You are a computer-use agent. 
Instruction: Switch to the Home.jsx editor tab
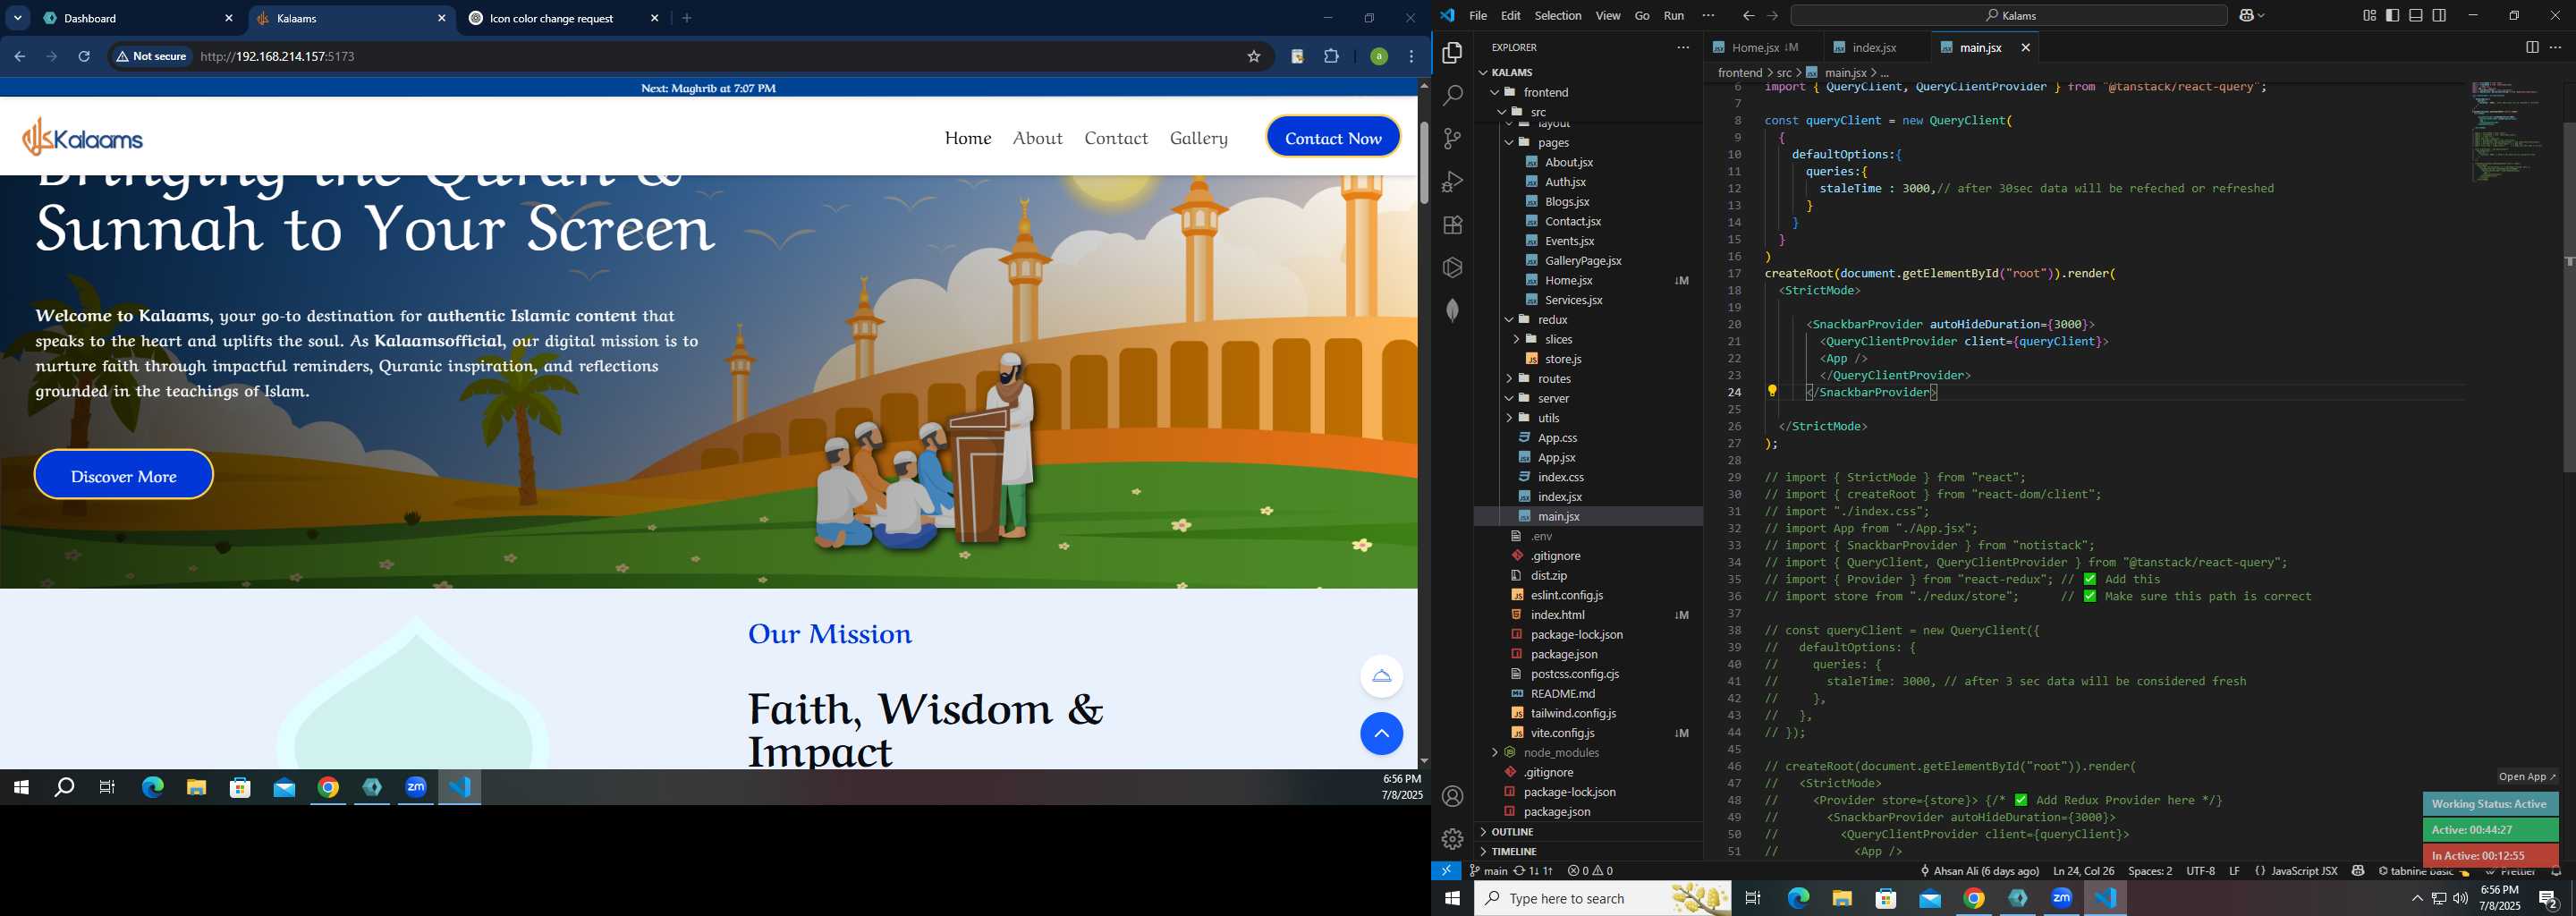1756,47
